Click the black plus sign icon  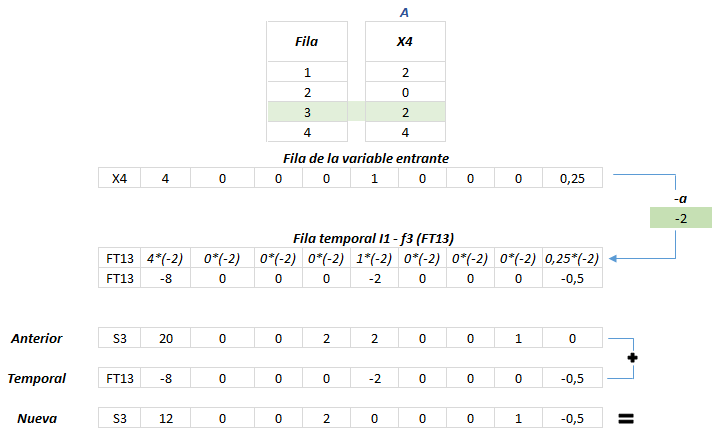(632, 358)
